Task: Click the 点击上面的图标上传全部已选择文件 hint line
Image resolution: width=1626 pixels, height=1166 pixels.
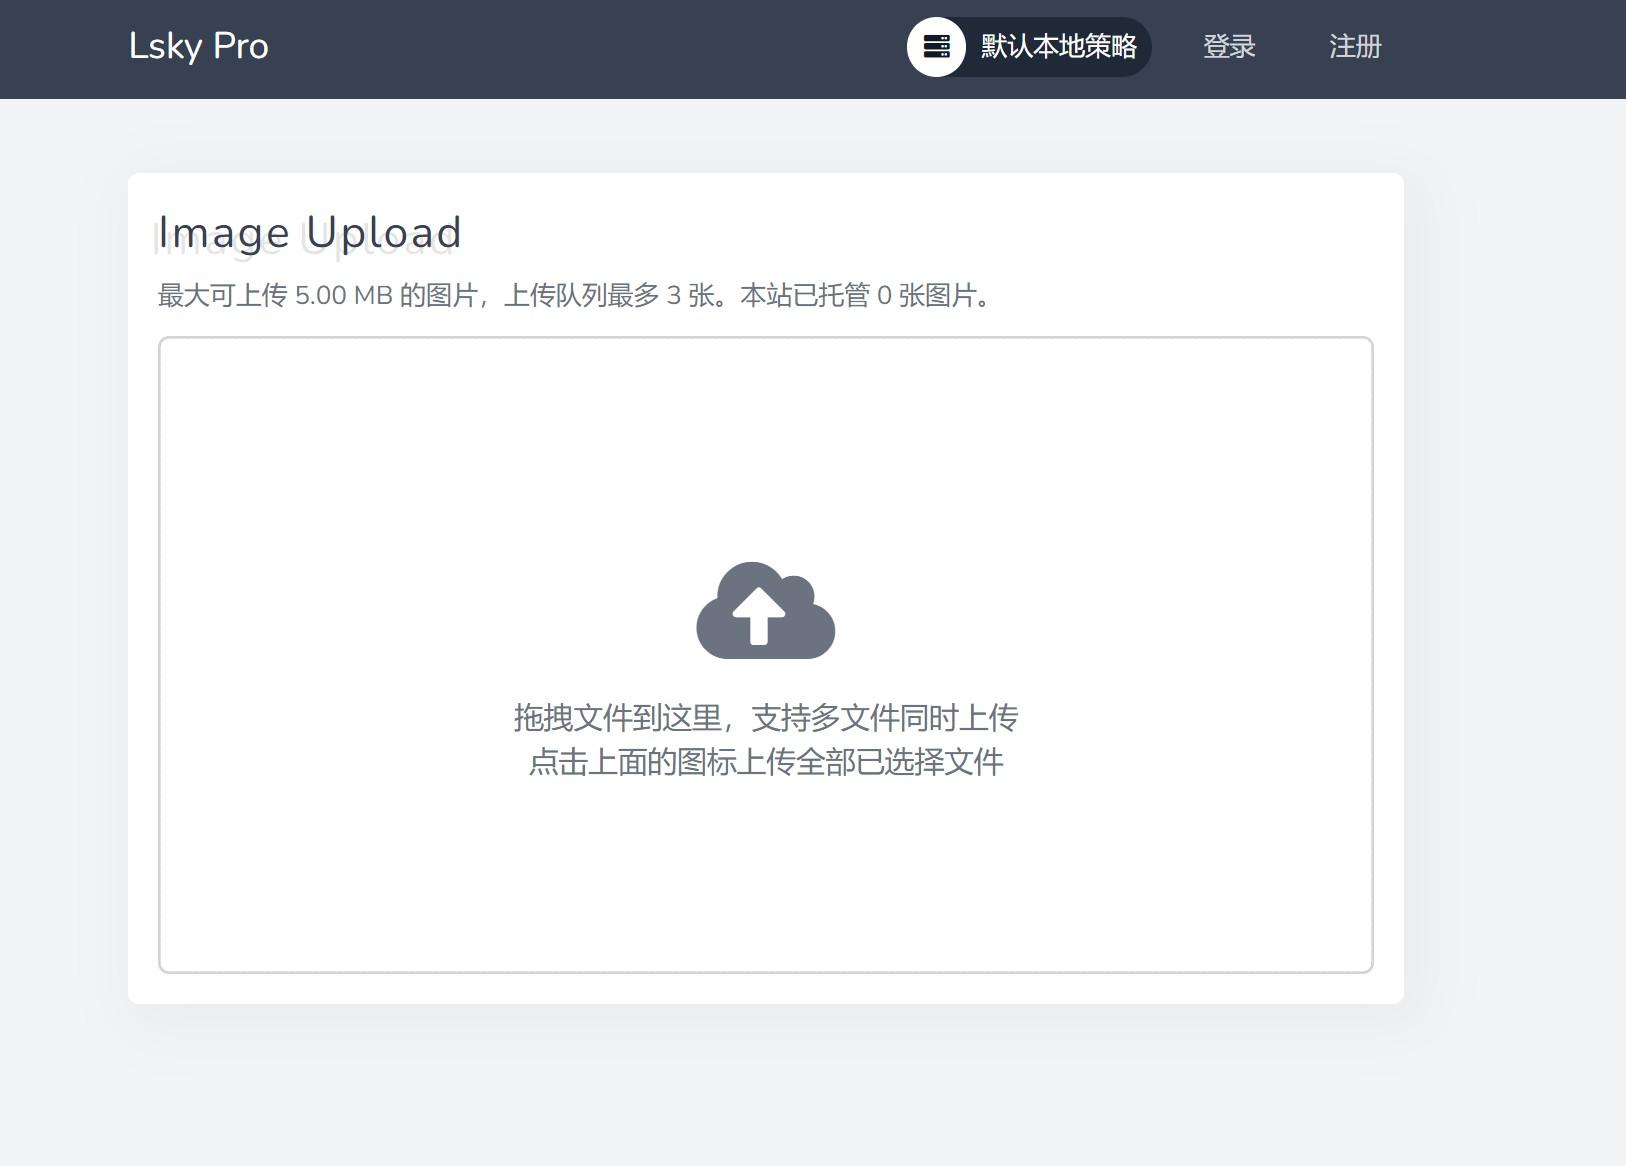Action: tap(766, 762)
